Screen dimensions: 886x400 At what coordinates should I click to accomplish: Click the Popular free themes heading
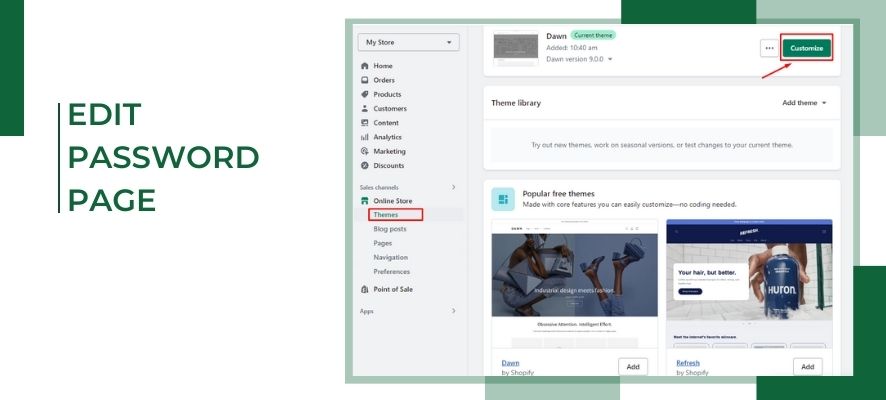(558, 193)
